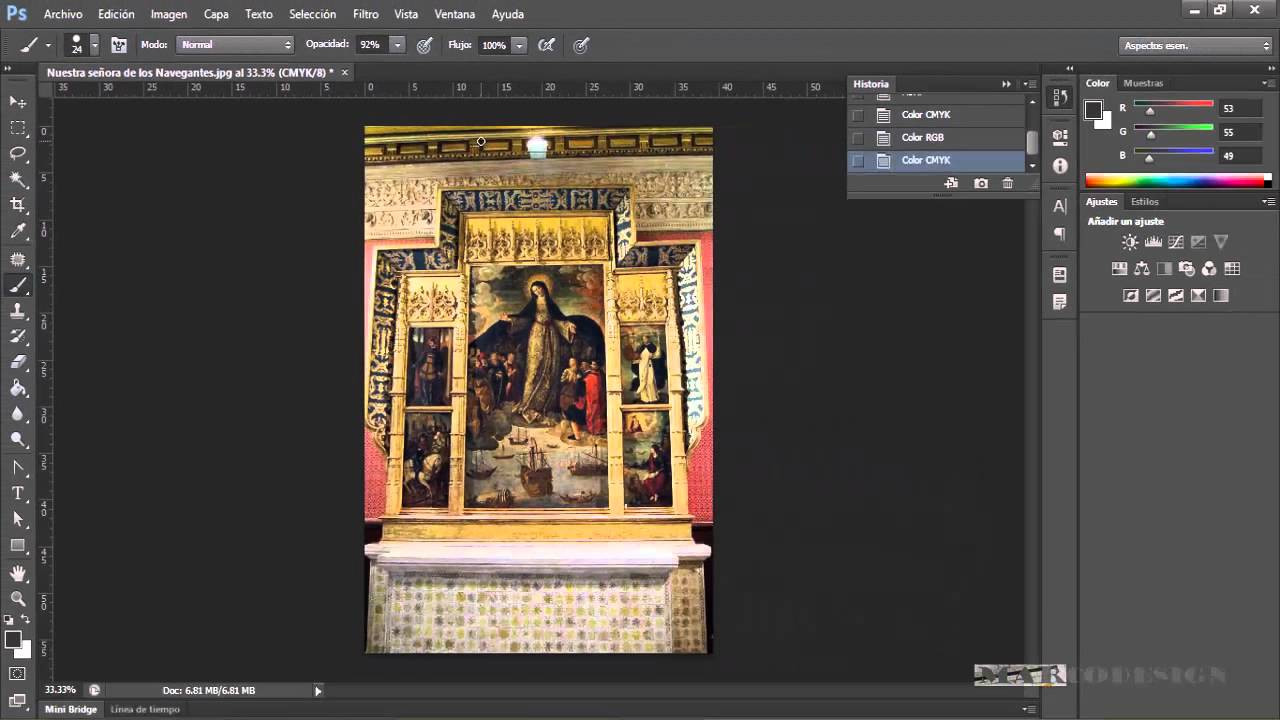Viewport: 1280px width, 720px height.
Task: Pick the Hand tool
Action: [18, 573]
